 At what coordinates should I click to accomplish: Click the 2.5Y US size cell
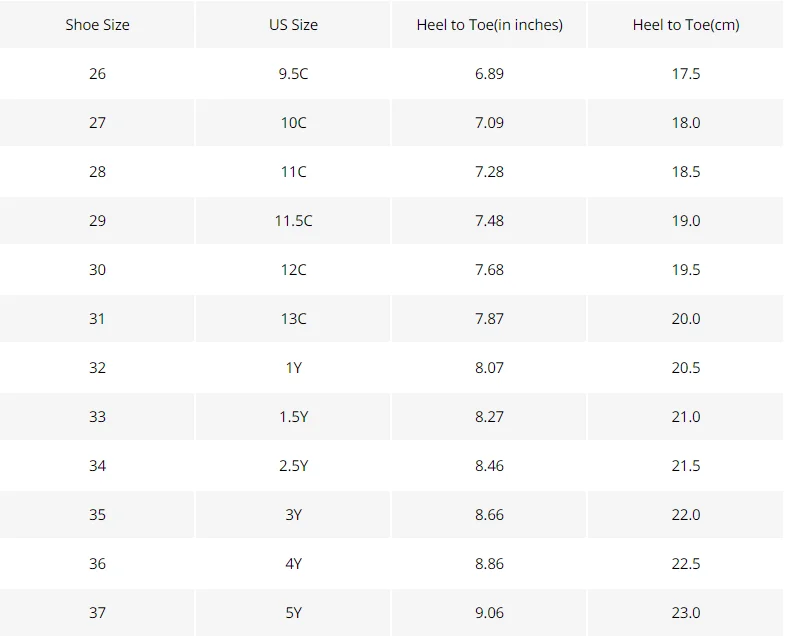tap(293, 466)
